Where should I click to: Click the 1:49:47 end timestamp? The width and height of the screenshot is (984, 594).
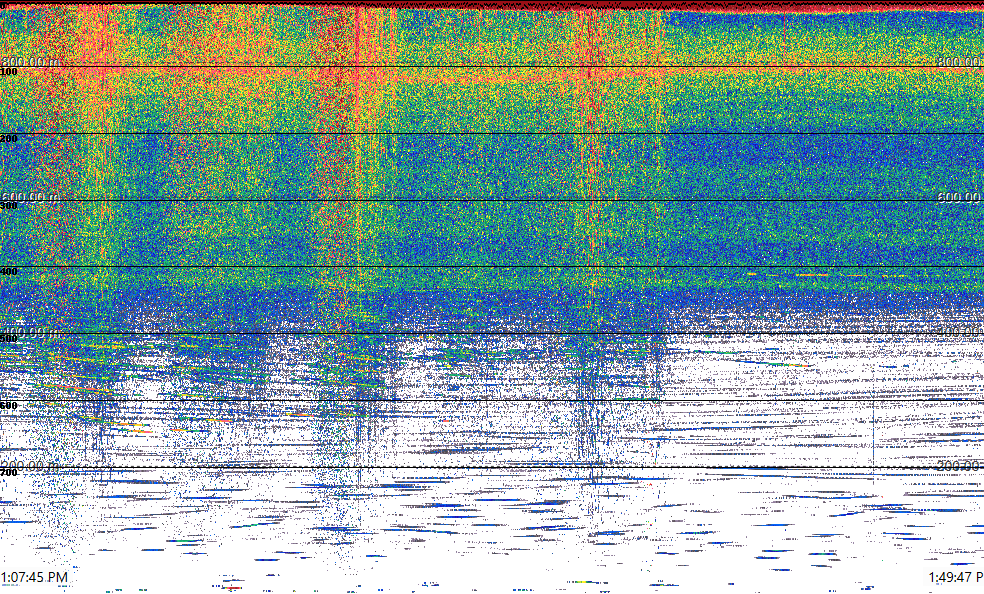tap(956, 577)
